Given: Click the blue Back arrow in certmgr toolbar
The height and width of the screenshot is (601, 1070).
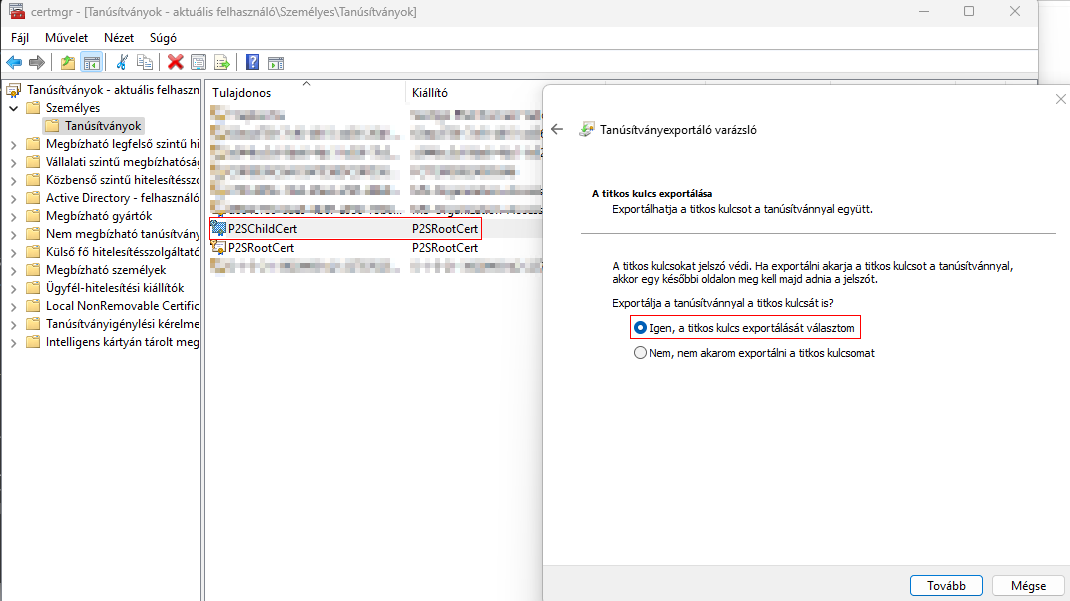Looking at the screenshot, I should coord(14,63).
